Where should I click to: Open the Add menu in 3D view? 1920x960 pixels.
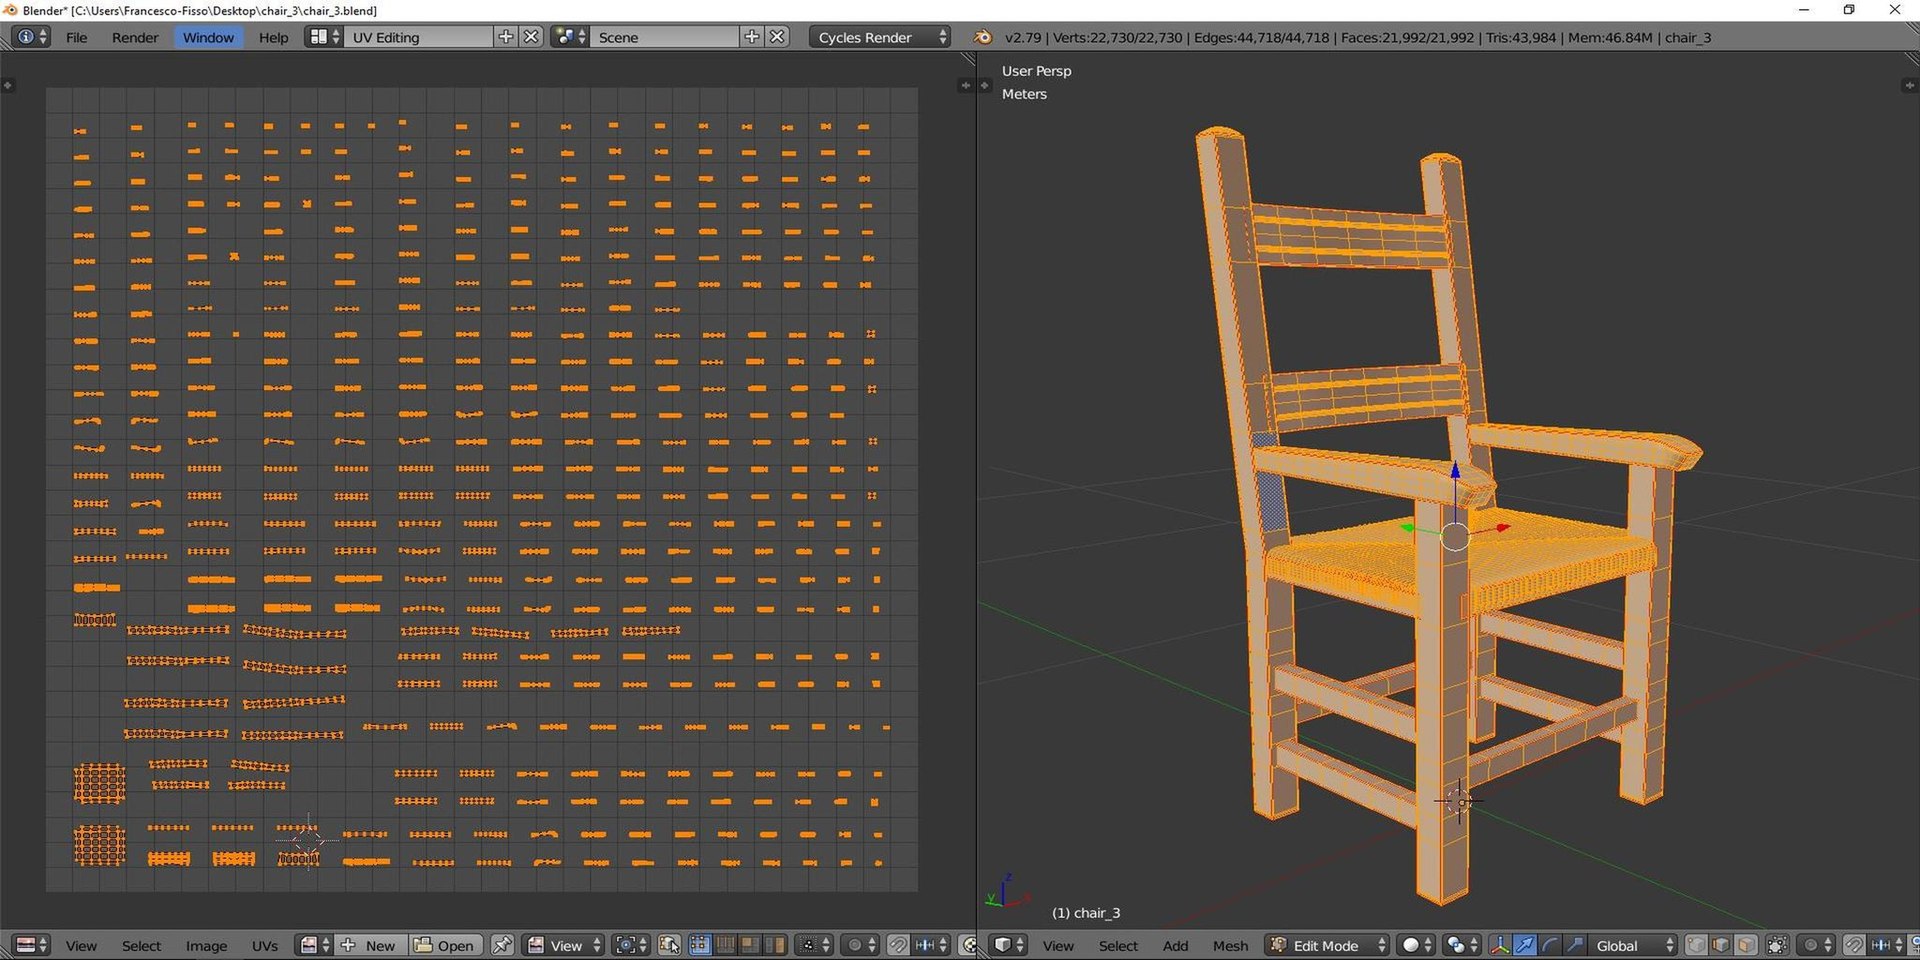1175,945
